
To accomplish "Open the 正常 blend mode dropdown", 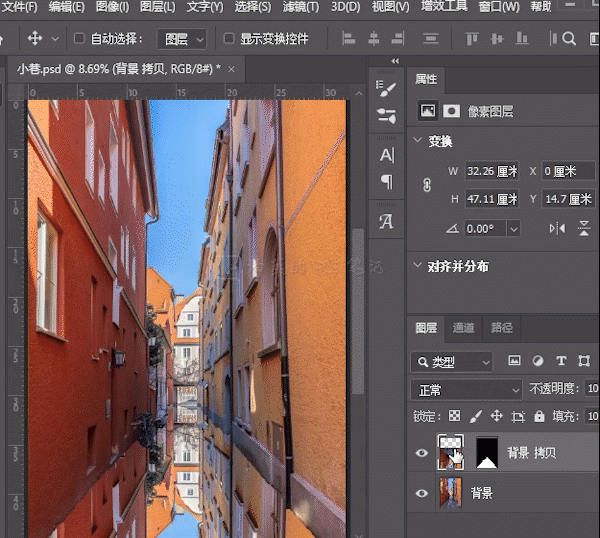I will click(x=466, y=390).
